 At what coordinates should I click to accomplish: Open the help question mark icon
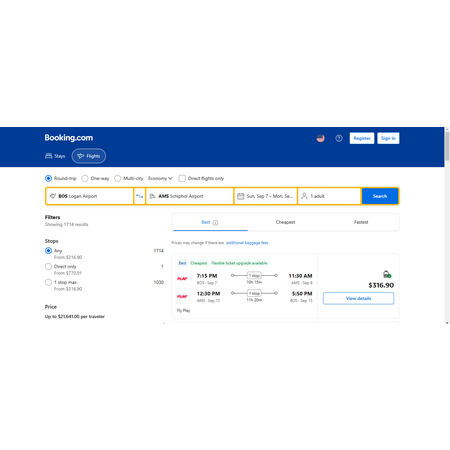pos(339,138)
